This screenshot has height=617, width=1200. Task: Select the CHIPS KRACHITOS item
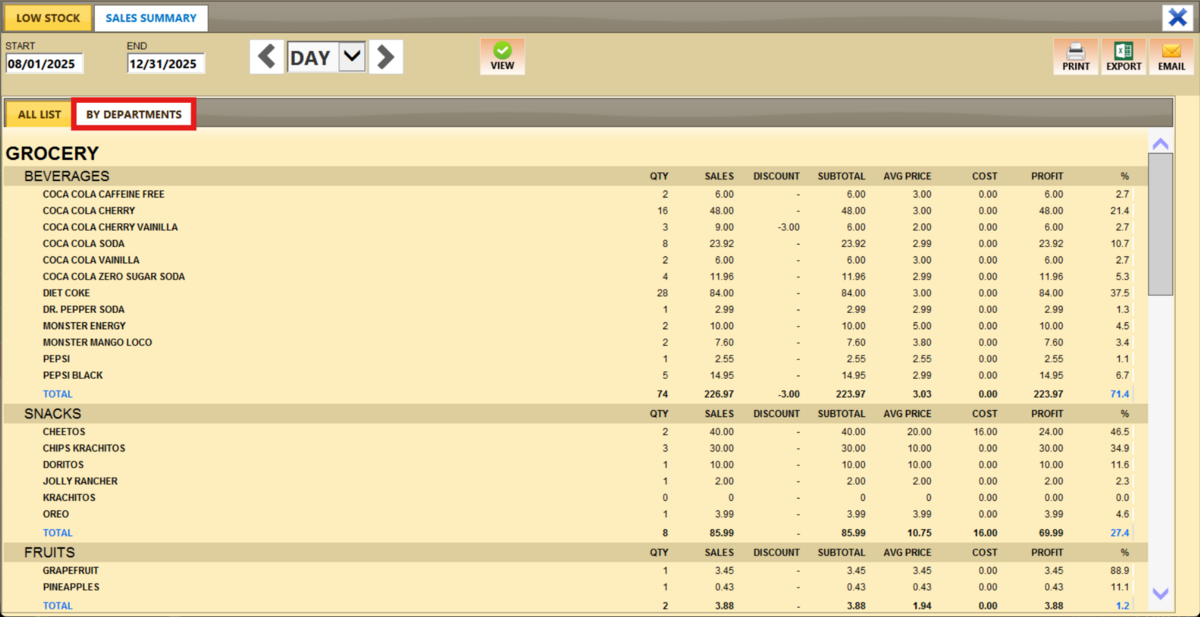point(84,448)
